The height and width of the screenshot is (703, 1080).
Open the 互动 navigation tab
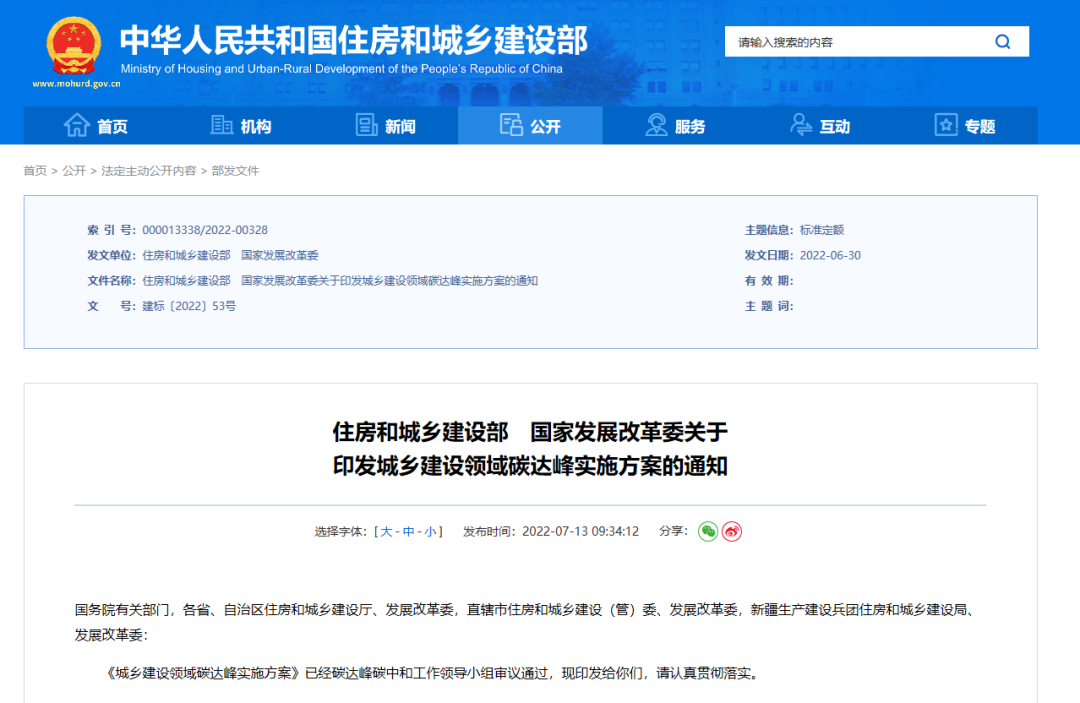pyautogui.click(x=820, y=125)
